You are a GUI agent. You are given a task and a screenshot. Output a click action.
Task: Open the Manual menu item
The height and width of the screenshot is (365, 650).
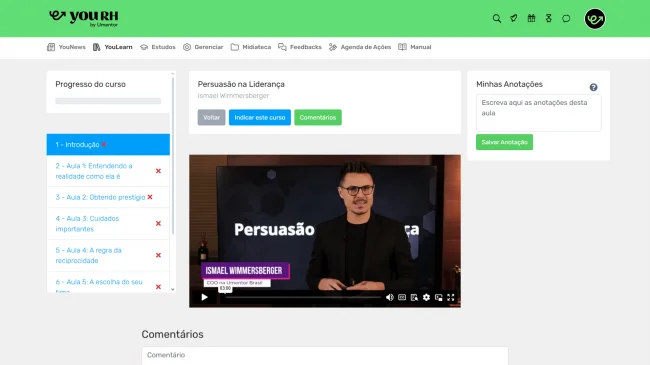[415, 47]
